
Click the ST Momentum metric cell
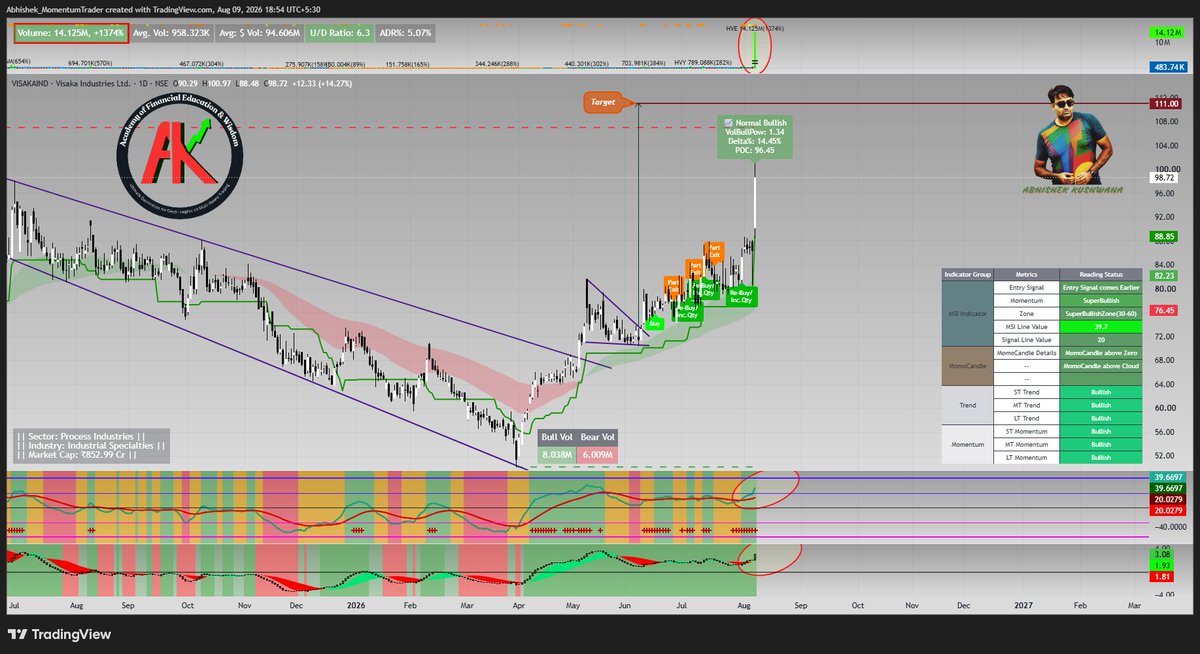coord(1026,431)
